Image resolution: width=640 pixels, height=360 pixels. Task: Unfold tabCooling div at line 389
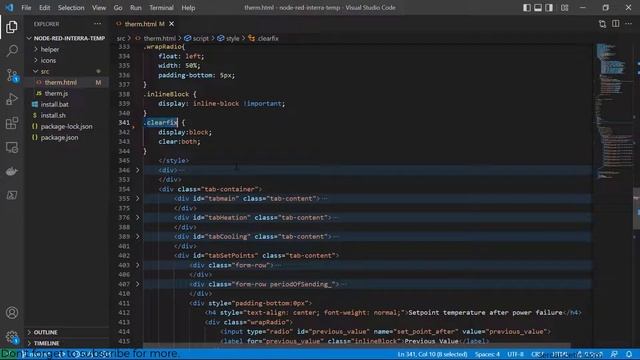[x=138, y=236]
